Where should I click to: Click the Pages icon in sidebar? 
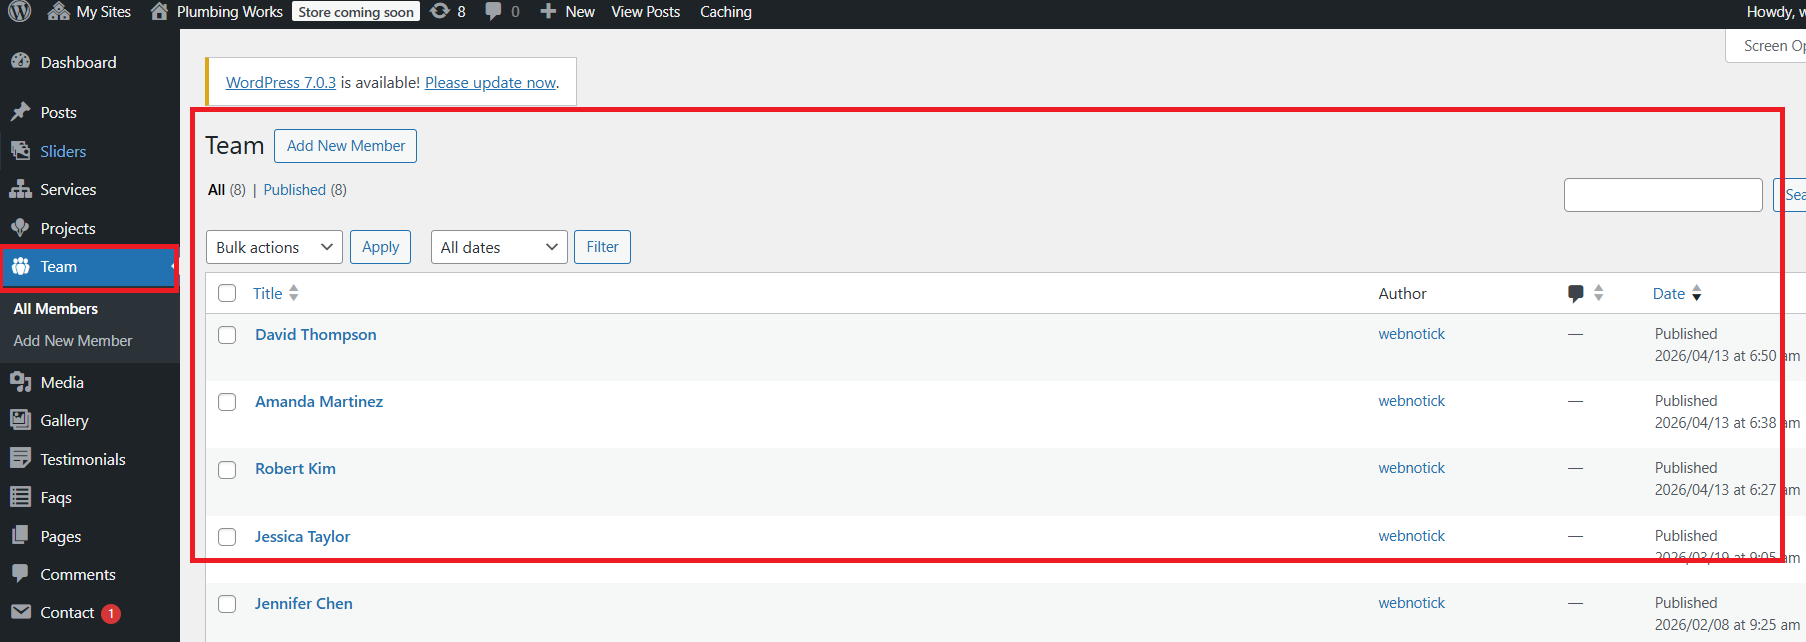pyautogui.click(x=20, y=536)
